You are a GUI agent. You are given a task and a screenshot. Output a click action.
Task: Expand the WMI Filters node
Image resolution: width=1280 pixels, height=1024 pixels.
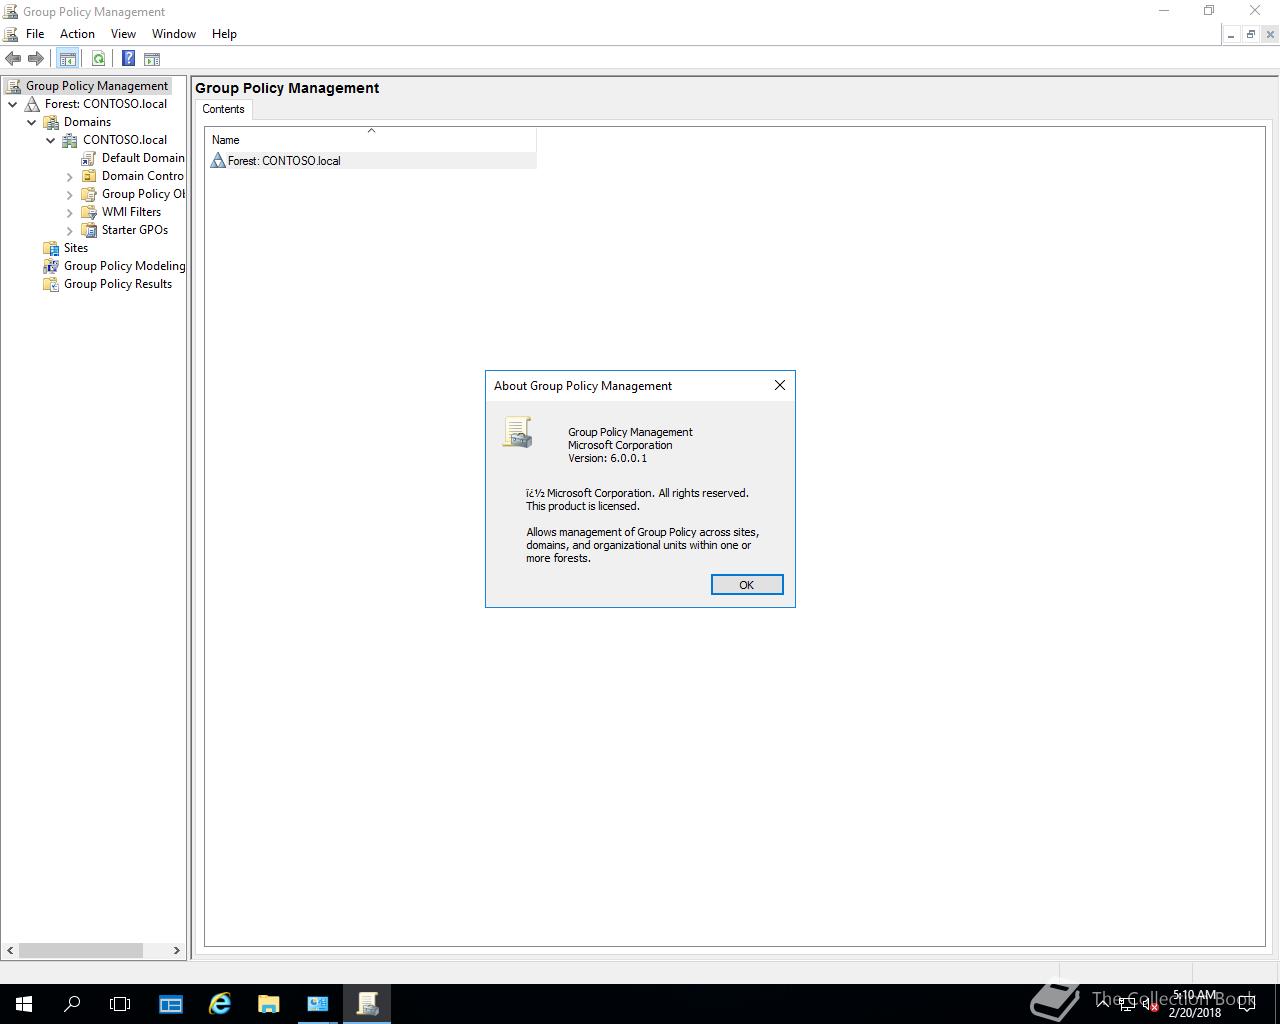point(70,213)
